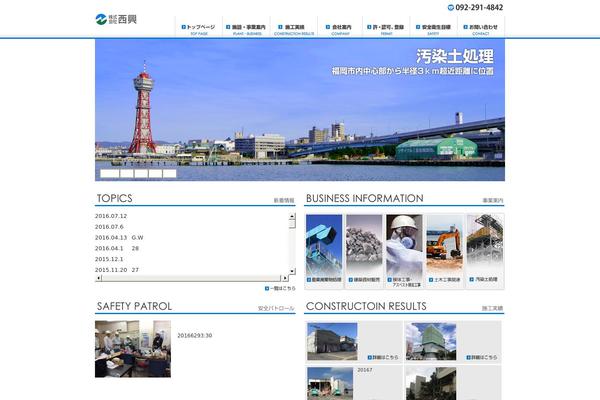Click topics list scroll-down arrow

(x=292, y=271)
